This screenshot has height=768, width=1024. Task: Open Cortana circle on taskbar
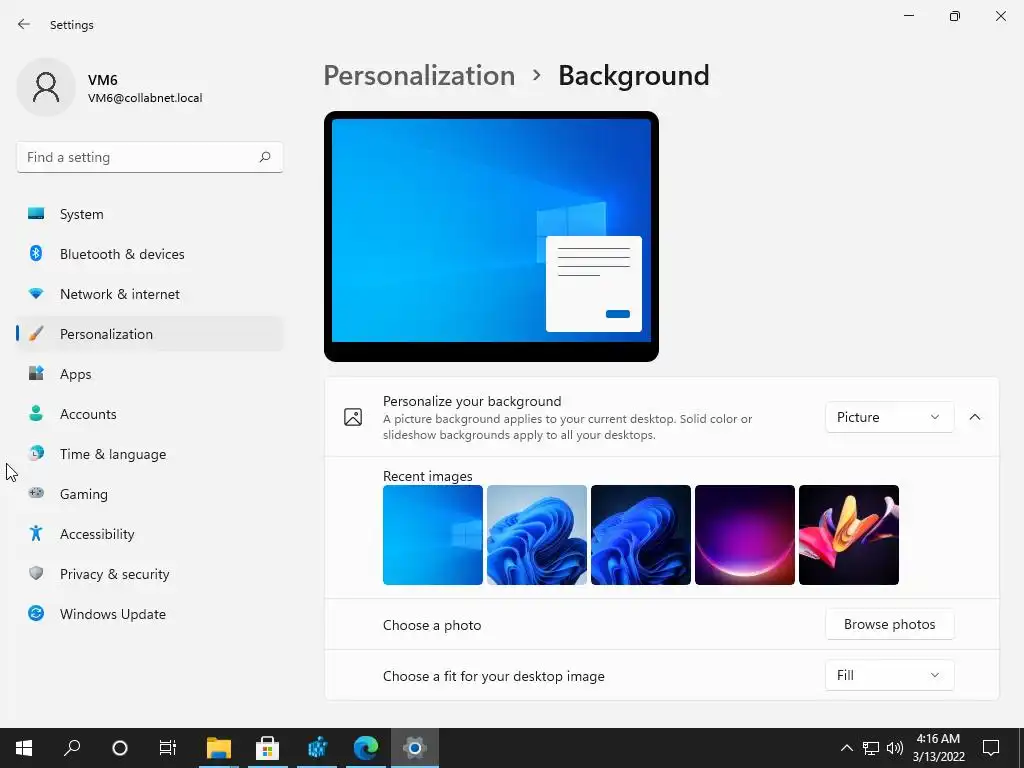(x=120, y=748)
